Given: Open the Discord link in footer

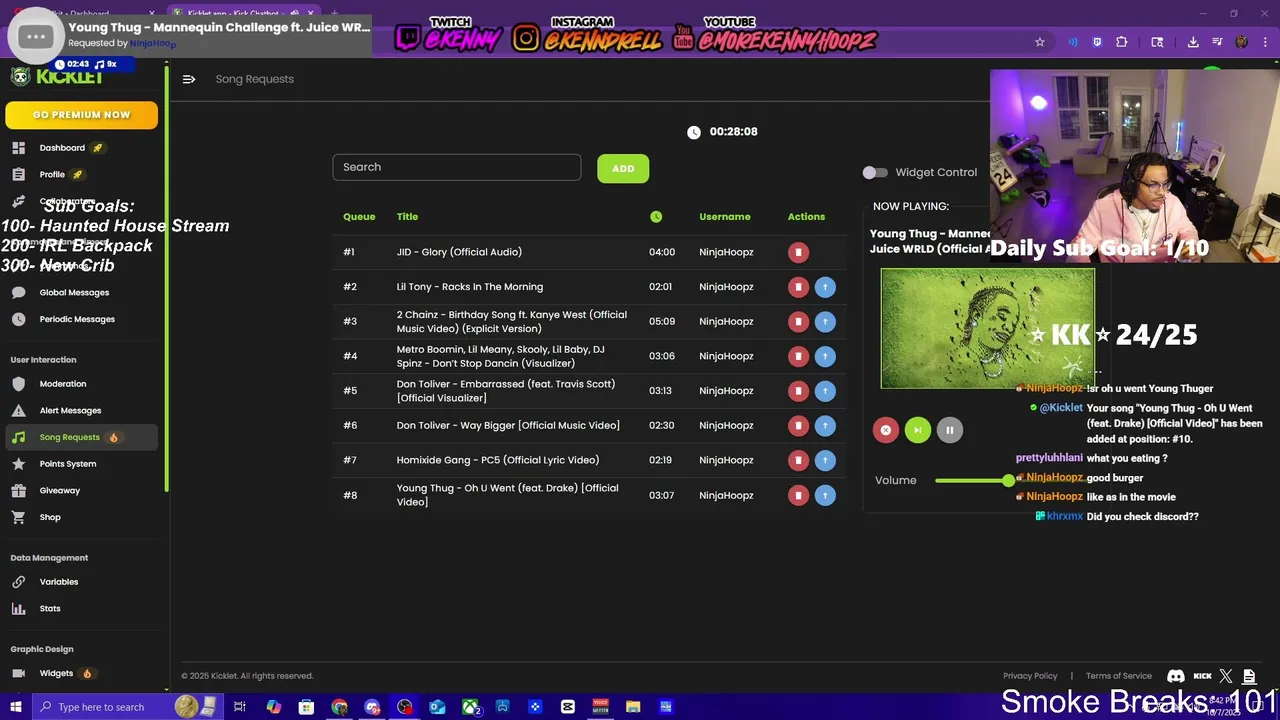Looking at the screenshot, I should click(x=1176, y=676).
